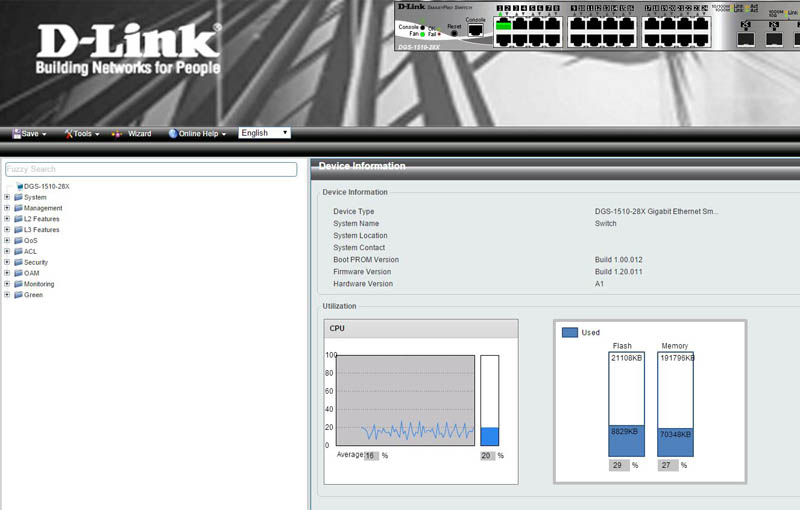The image size is (800, 510).
Task: Click the CPU utilization line graph
Action: coord(406,400)
